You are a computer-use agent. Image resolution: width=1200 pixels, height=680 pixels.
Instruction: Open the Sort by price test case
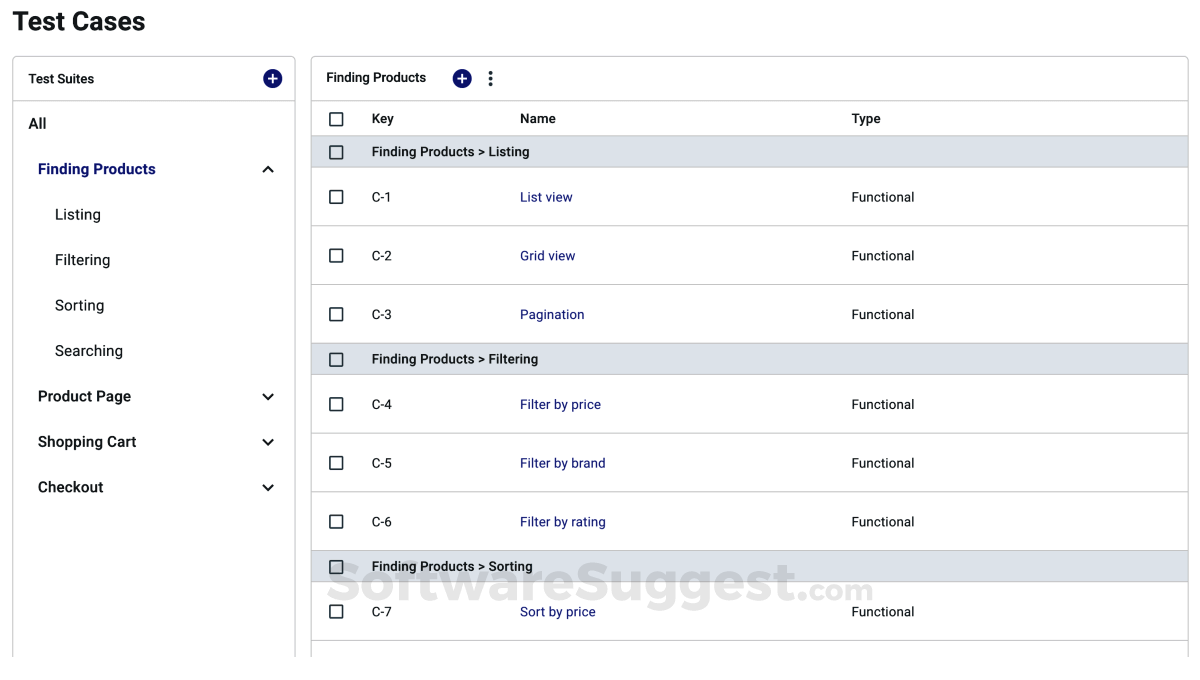click(x=557, y=611)
